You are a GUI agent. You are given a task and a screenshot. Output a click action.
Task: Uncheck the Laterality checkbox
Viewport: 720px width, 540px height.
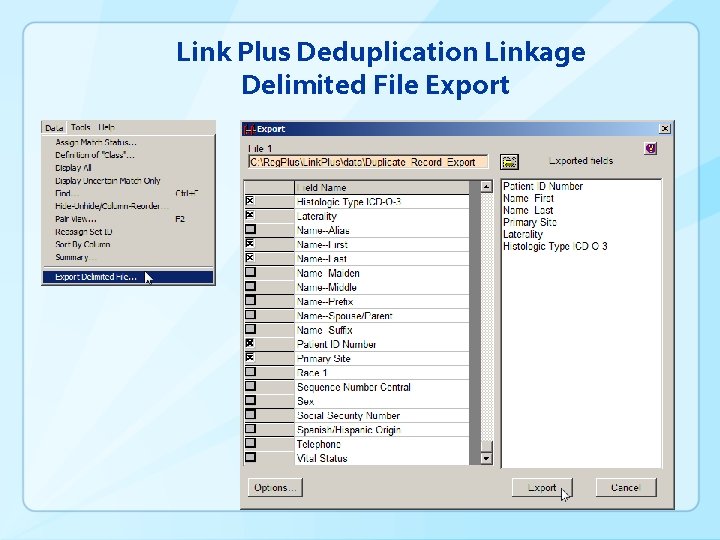click(250, 215)
